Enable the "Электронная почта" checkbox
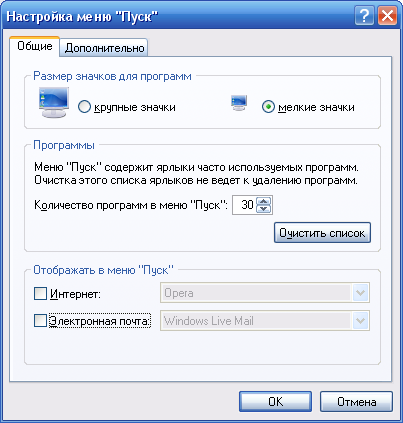Viewport: 403px width, 423px height. tap(40, 321)
